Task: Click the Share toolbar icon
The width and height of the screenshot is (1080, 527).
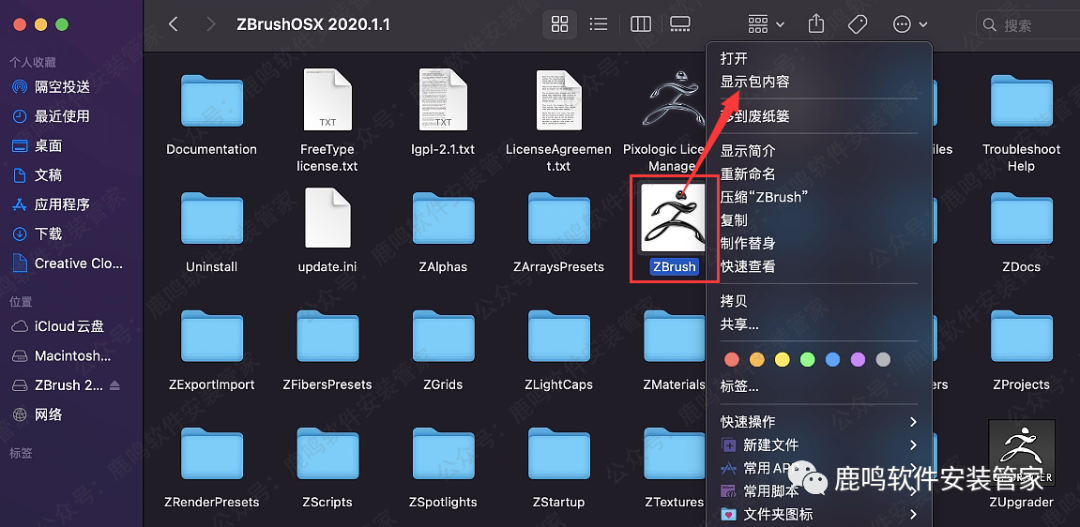Action: [x=816, y=25]
